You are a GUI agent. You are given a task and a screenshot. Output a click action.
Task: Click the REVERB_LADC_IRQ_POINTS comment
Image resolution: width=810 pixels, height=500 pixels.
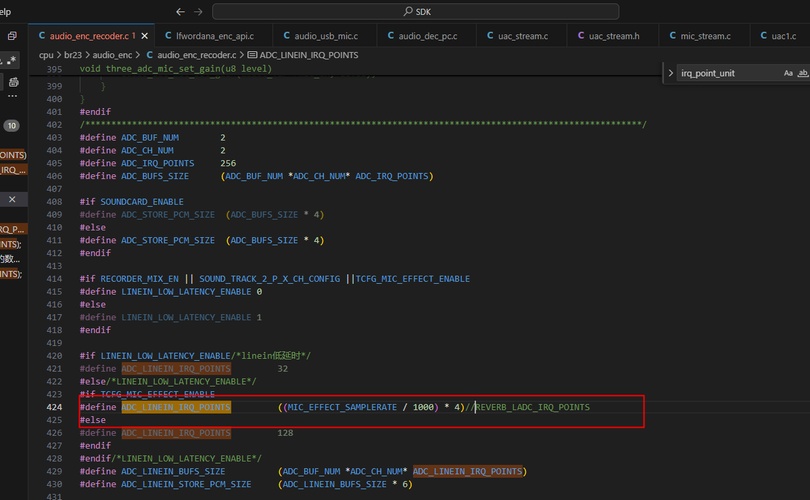[x=532, y=407]
